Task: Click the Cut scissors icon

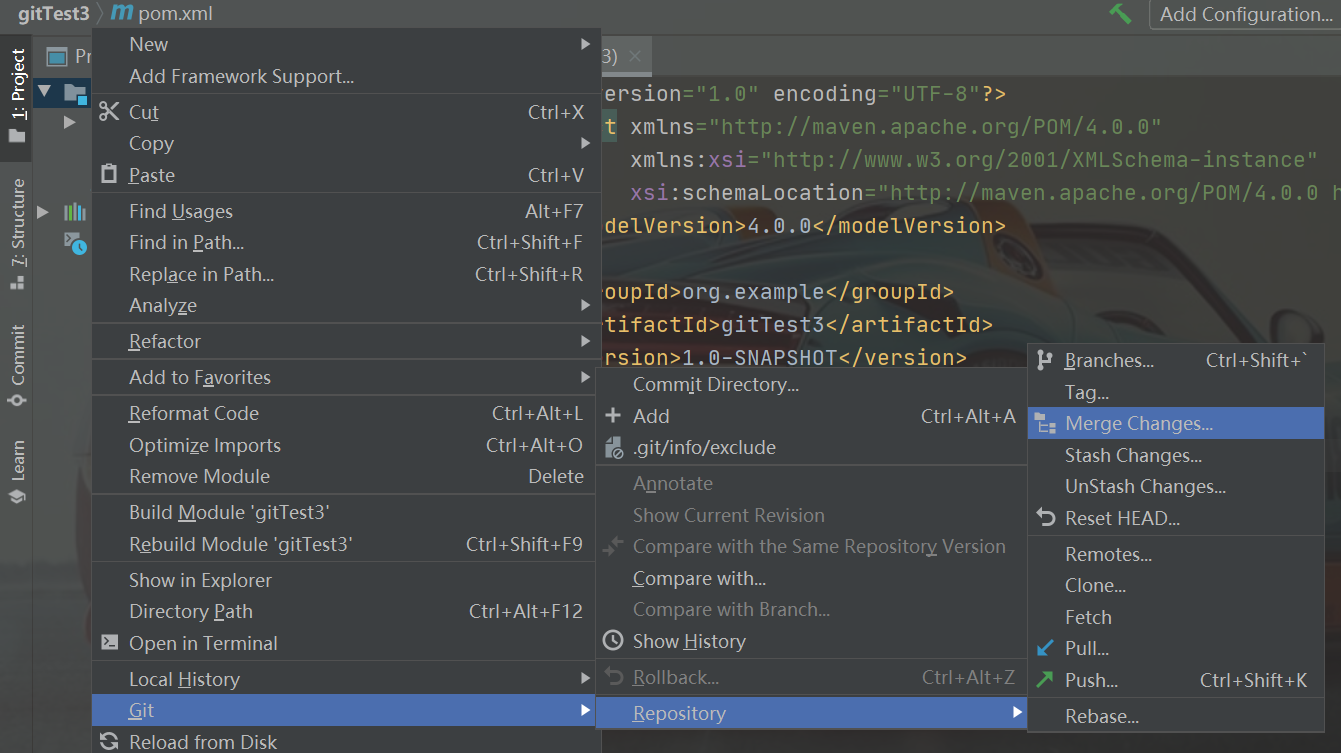Action: [x=109, y=112]
